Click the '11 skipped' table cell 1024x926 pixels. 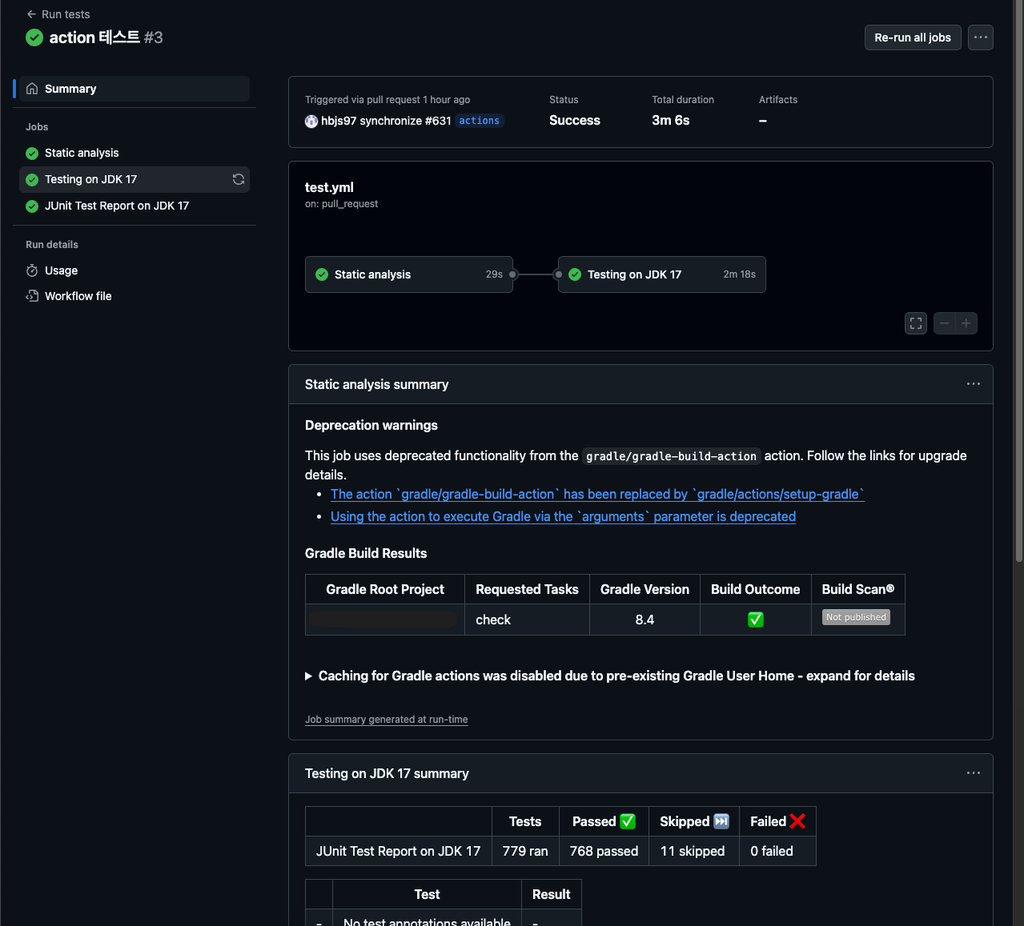pos(693,851)
